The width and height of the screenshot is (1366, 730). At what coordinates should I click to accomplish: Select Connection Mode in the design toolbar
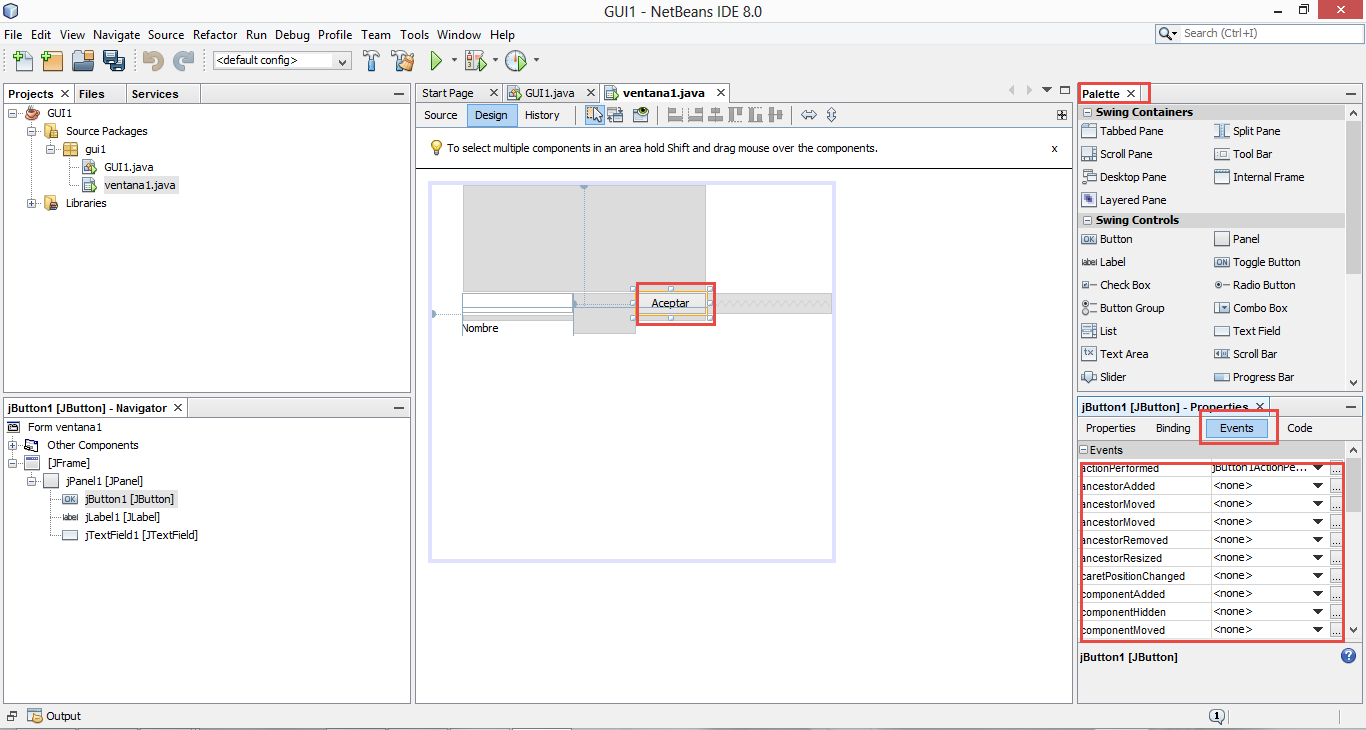pos(617,114)
